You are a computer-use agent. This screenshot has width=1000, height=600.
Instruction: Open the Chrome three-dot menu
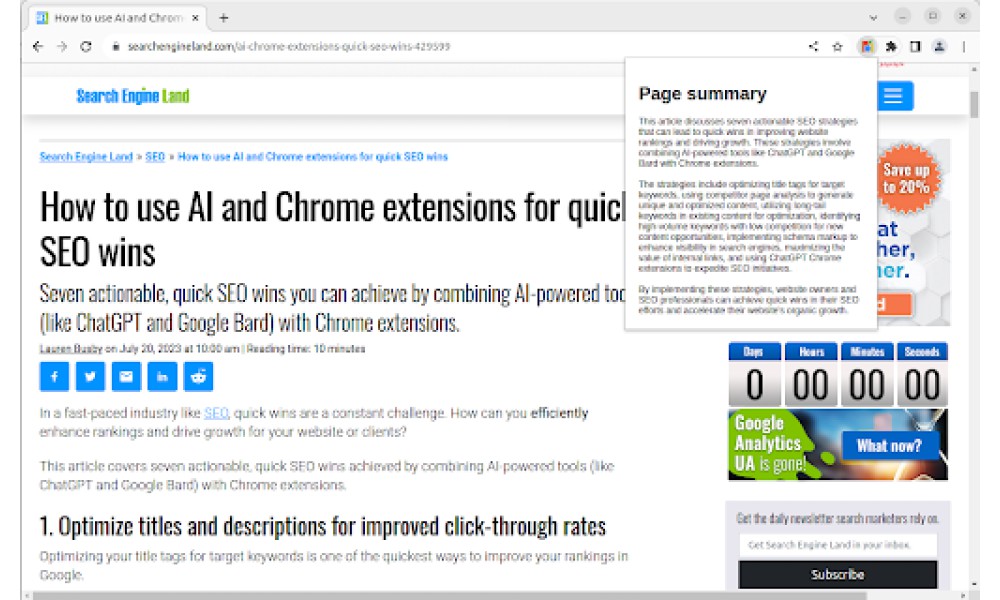coord(964,47)
